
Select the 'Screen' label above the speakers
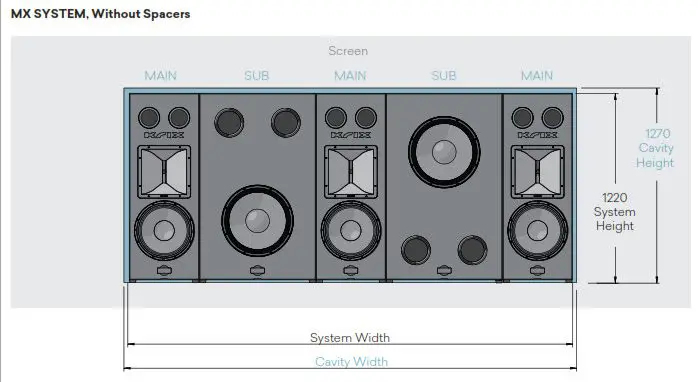coord(348,51)
